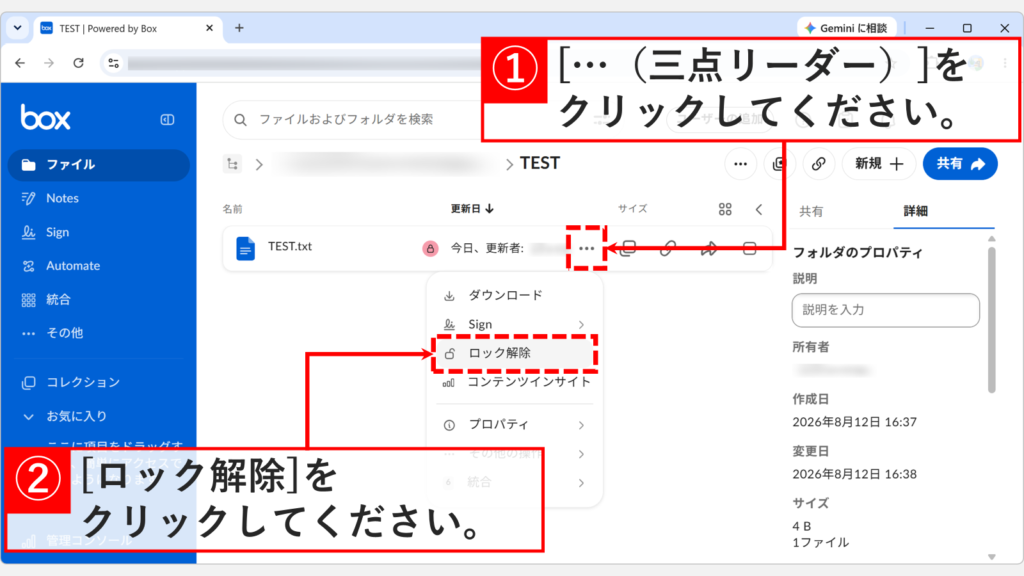This screenshot has height=576, width=1024.
Task: Tick the TEST.txt row checkbox
Action: (x=750, y=248)
